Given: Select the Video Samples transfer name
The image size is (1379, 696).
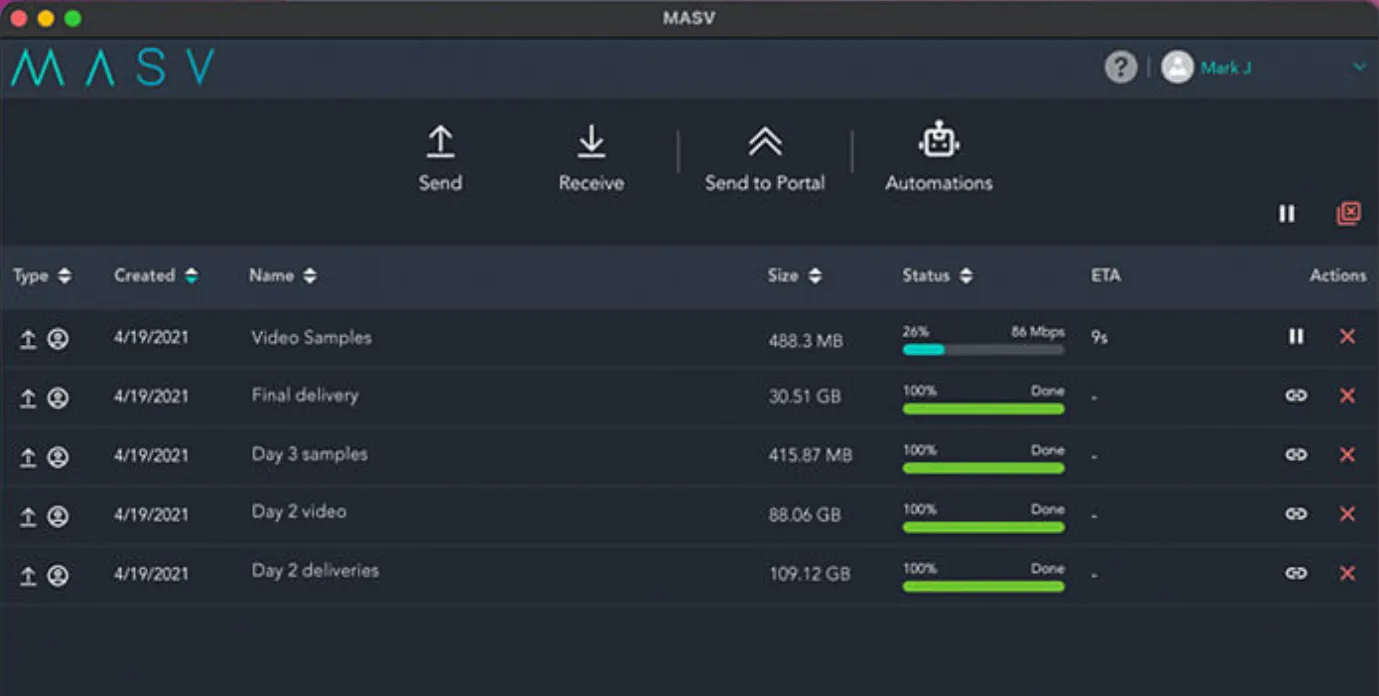Looking at the screenshot, I should coord(311,337).
